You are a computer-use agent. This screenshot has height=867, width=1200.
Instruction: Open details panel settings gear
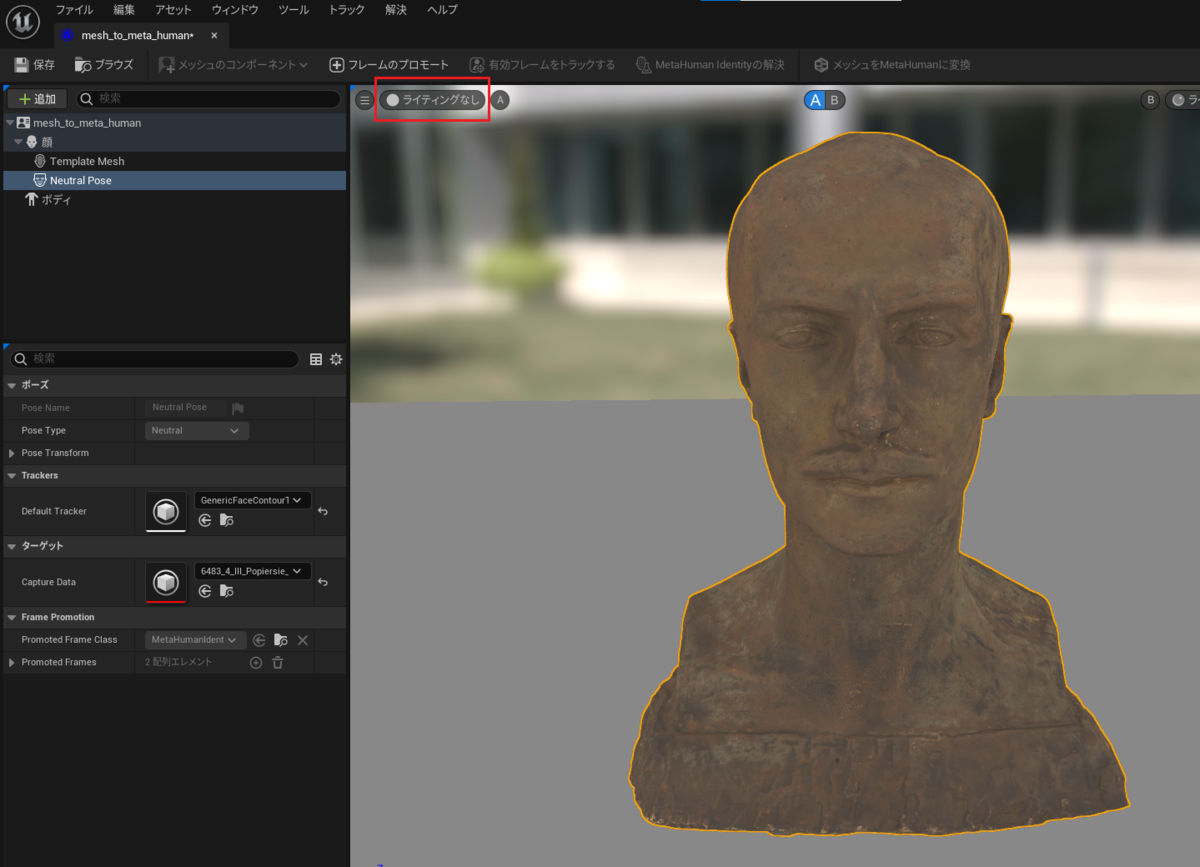pyautogui.click(x=336, y=359)
